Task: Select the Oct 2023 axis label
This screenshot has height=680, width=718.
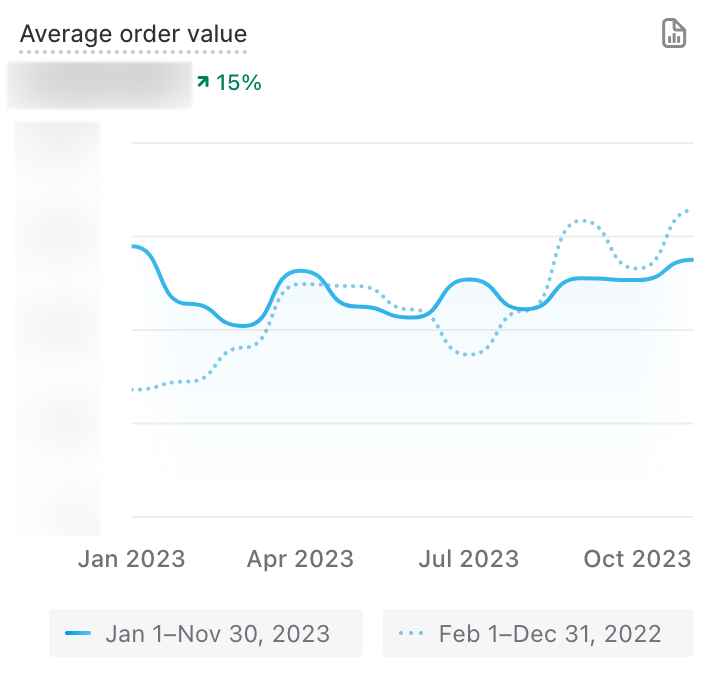Action: click(x=637, y=558)
